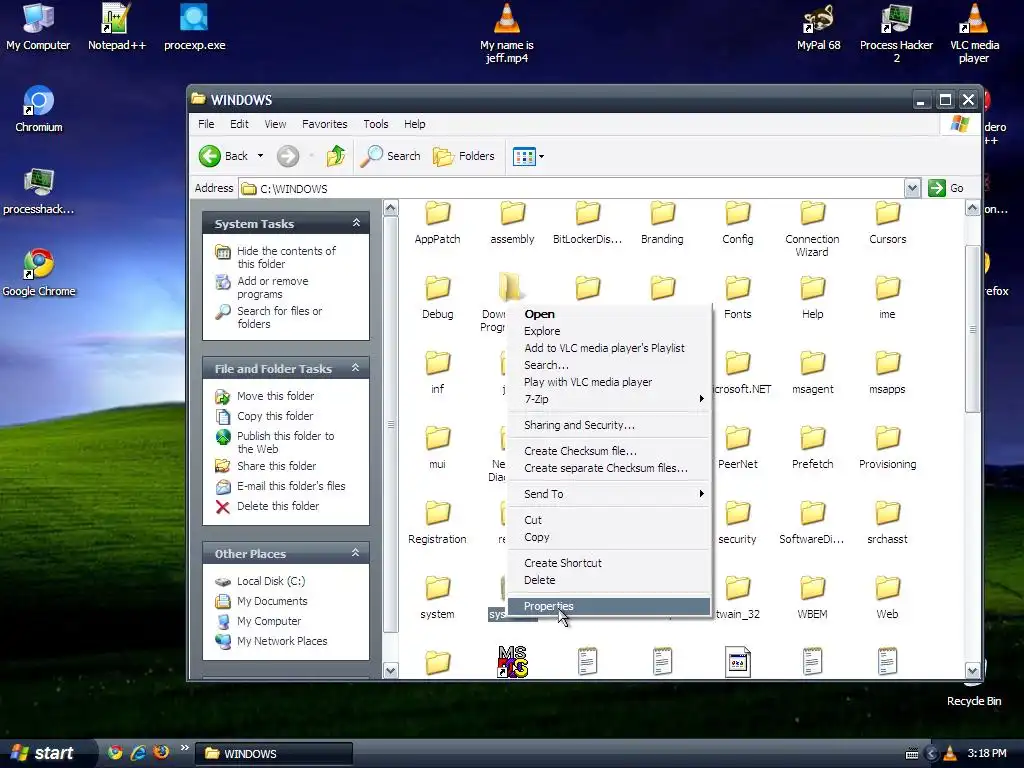This screenshot has width=1024, height=768.
Task: Open the Views dropdown button
Action: [528, 157]
